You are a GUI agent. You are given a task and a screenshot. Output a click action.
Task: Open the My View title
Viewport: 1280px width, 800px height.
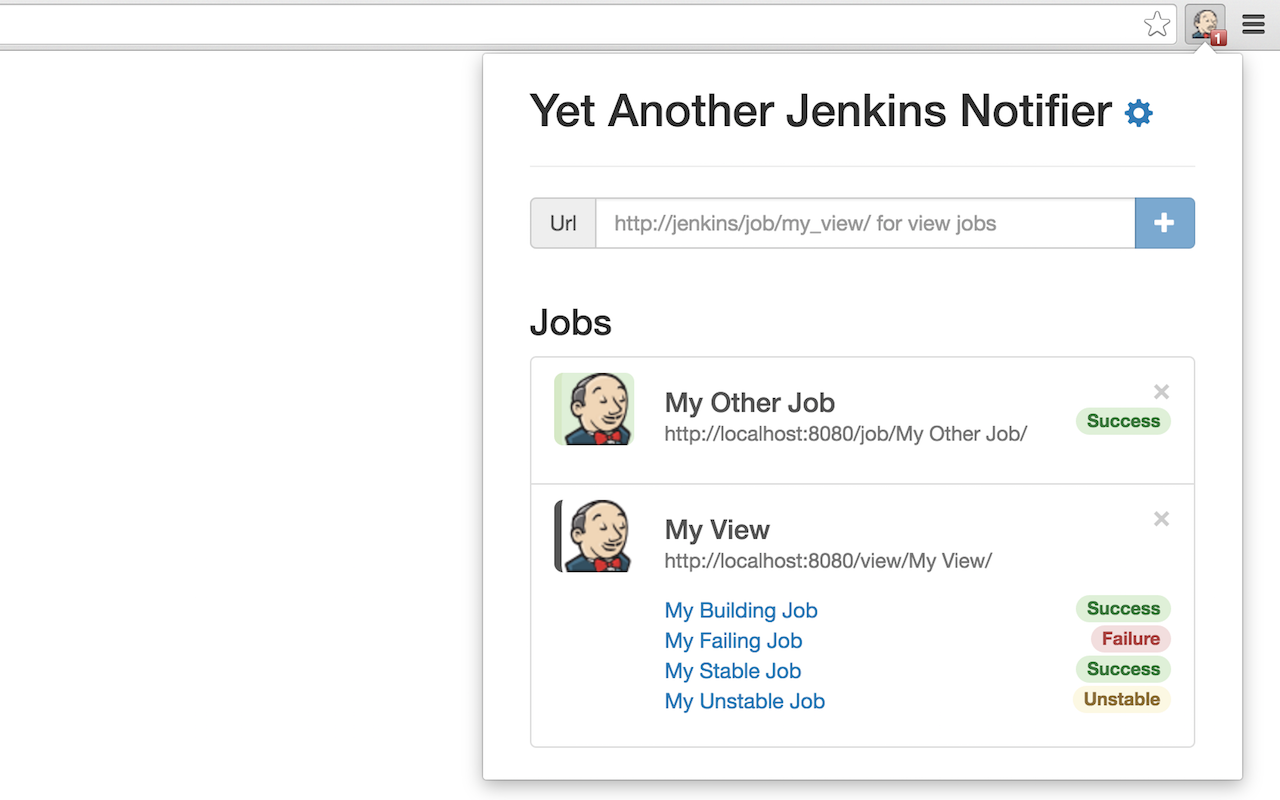coord(717,530)
